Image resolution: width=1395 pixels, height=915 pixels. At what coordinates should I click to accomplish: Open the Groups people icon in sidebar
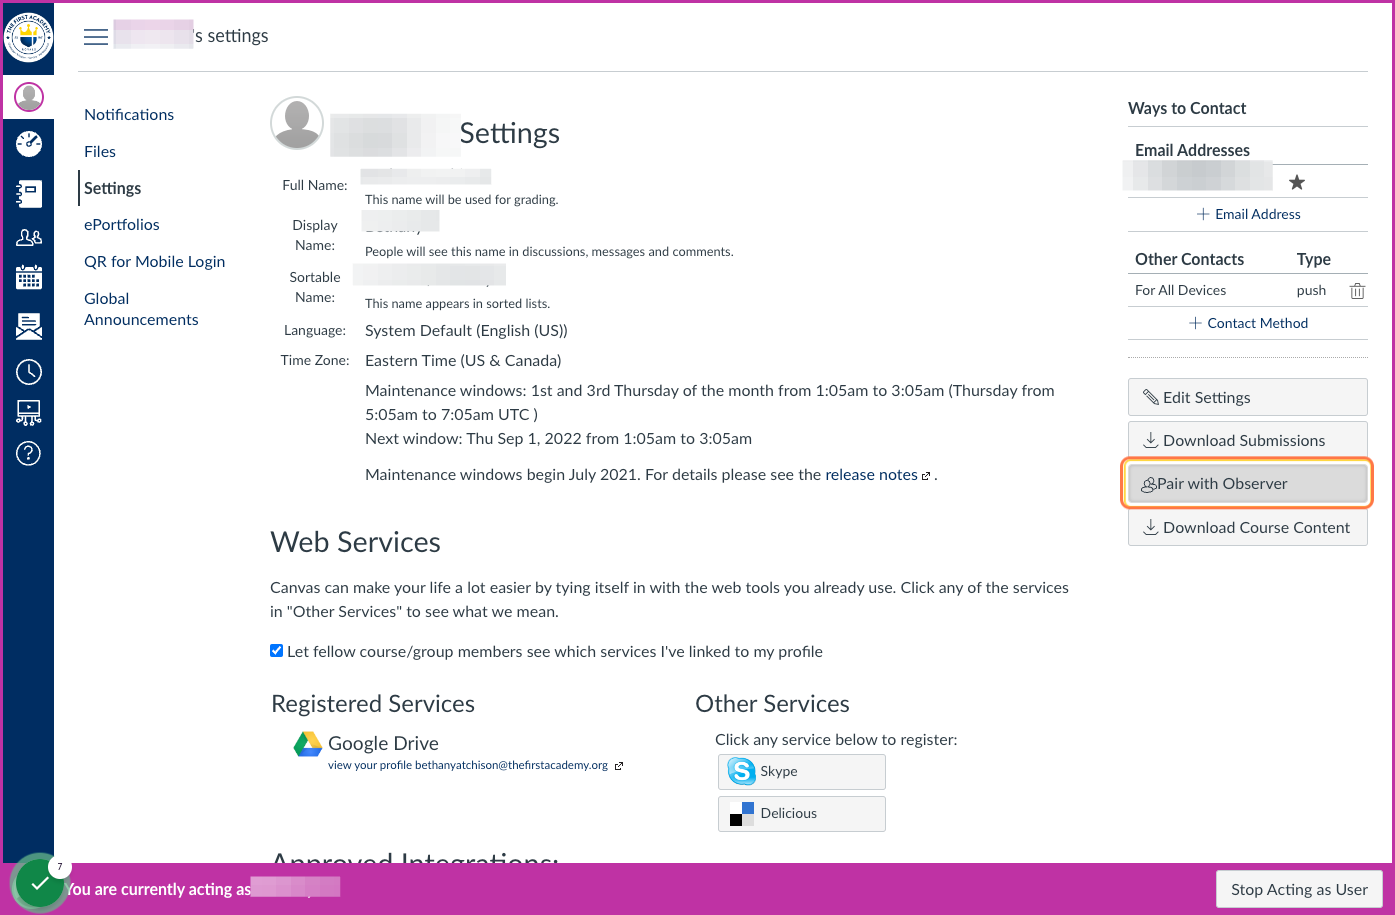[x=29, y=237]
